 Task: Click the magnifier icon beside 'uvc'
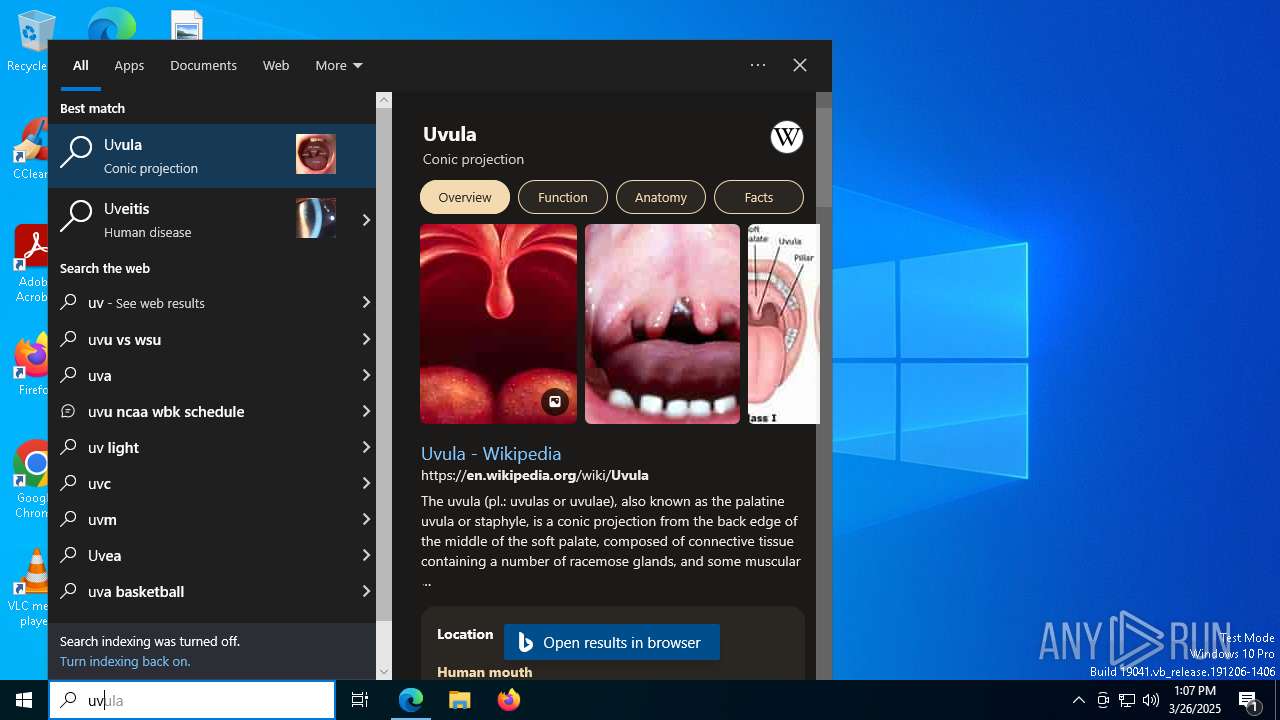tap(69, 483)
